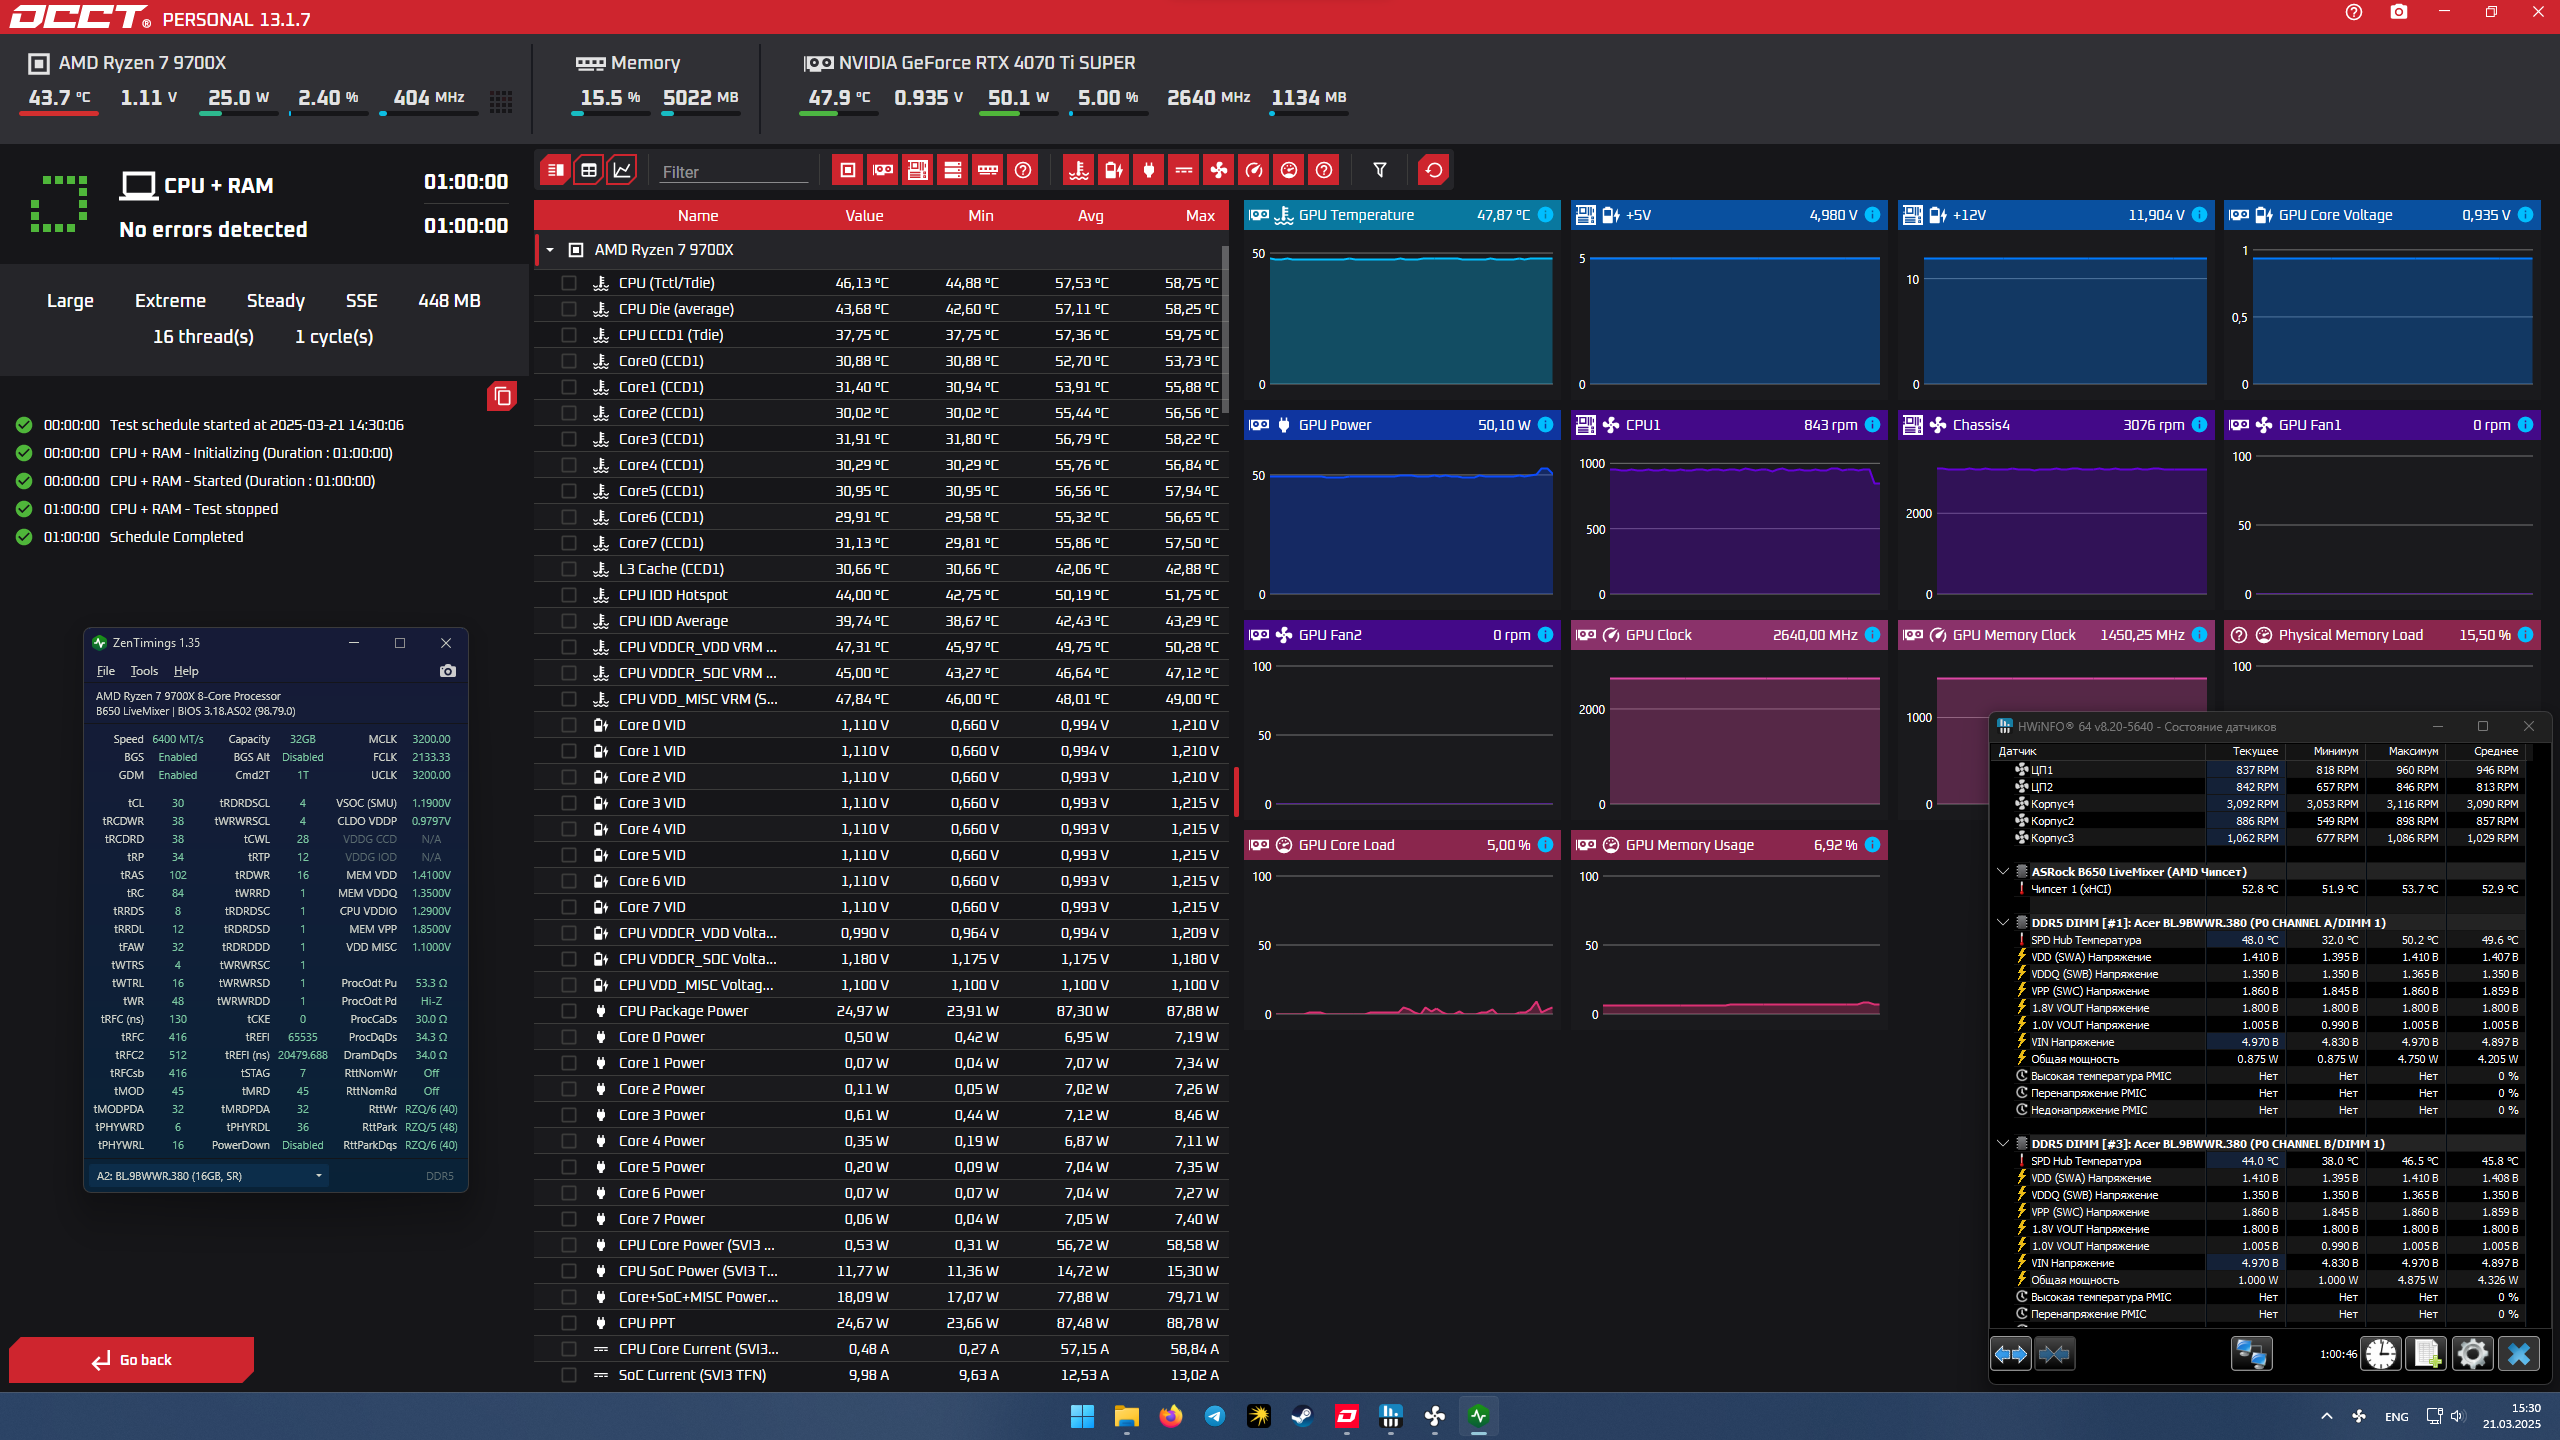
Task: Switch to graph view mode icon
Action: pyautogui.click(x=622, y=170)
